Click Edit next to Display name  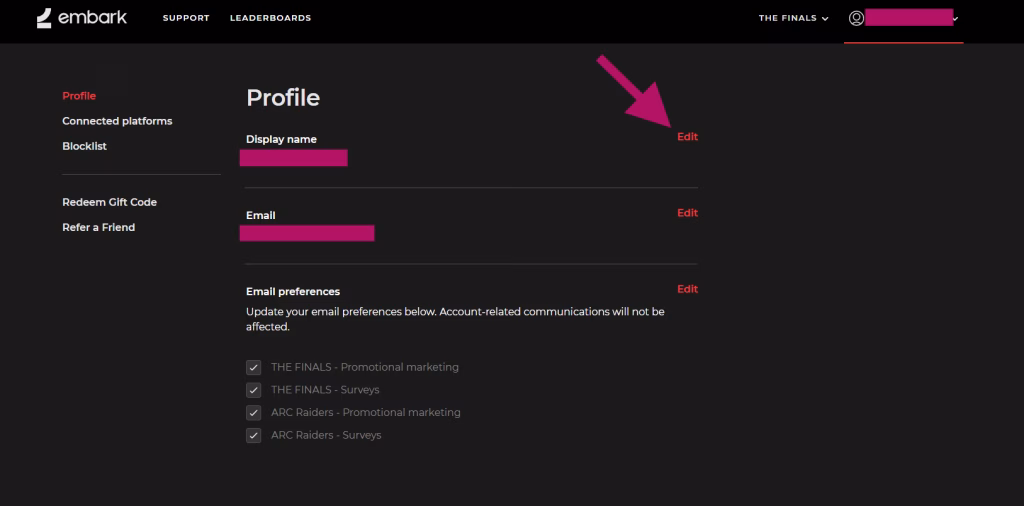(x=687, y=137)
